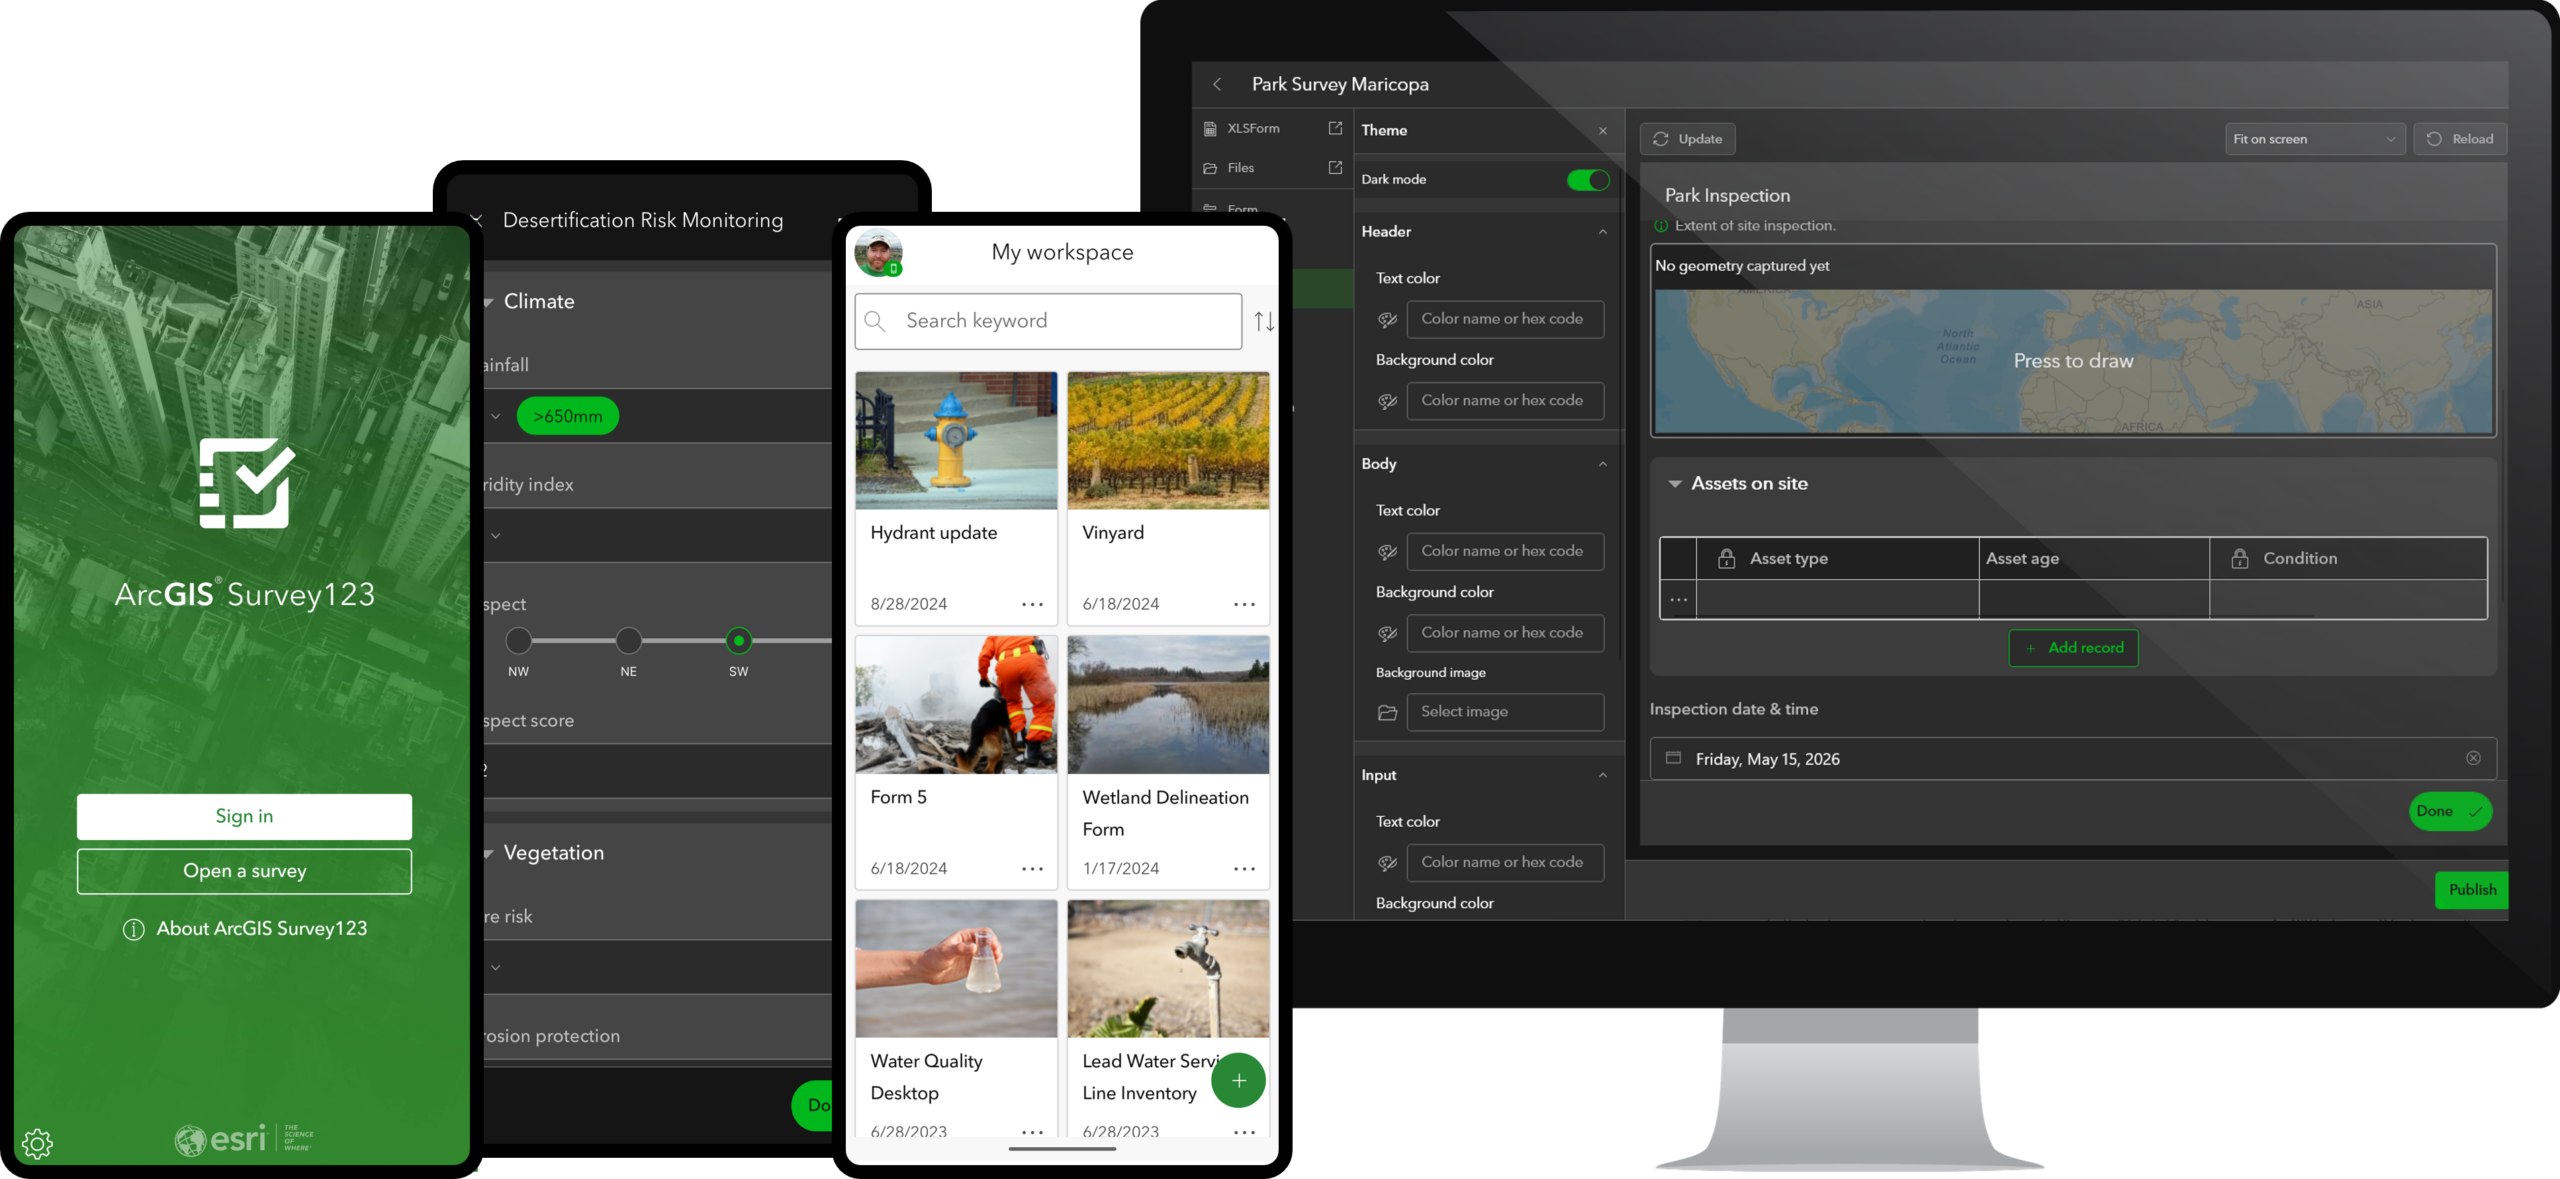Select NE aspect option
Viewport: 2560px width, 1179px height.
point(628,640)
